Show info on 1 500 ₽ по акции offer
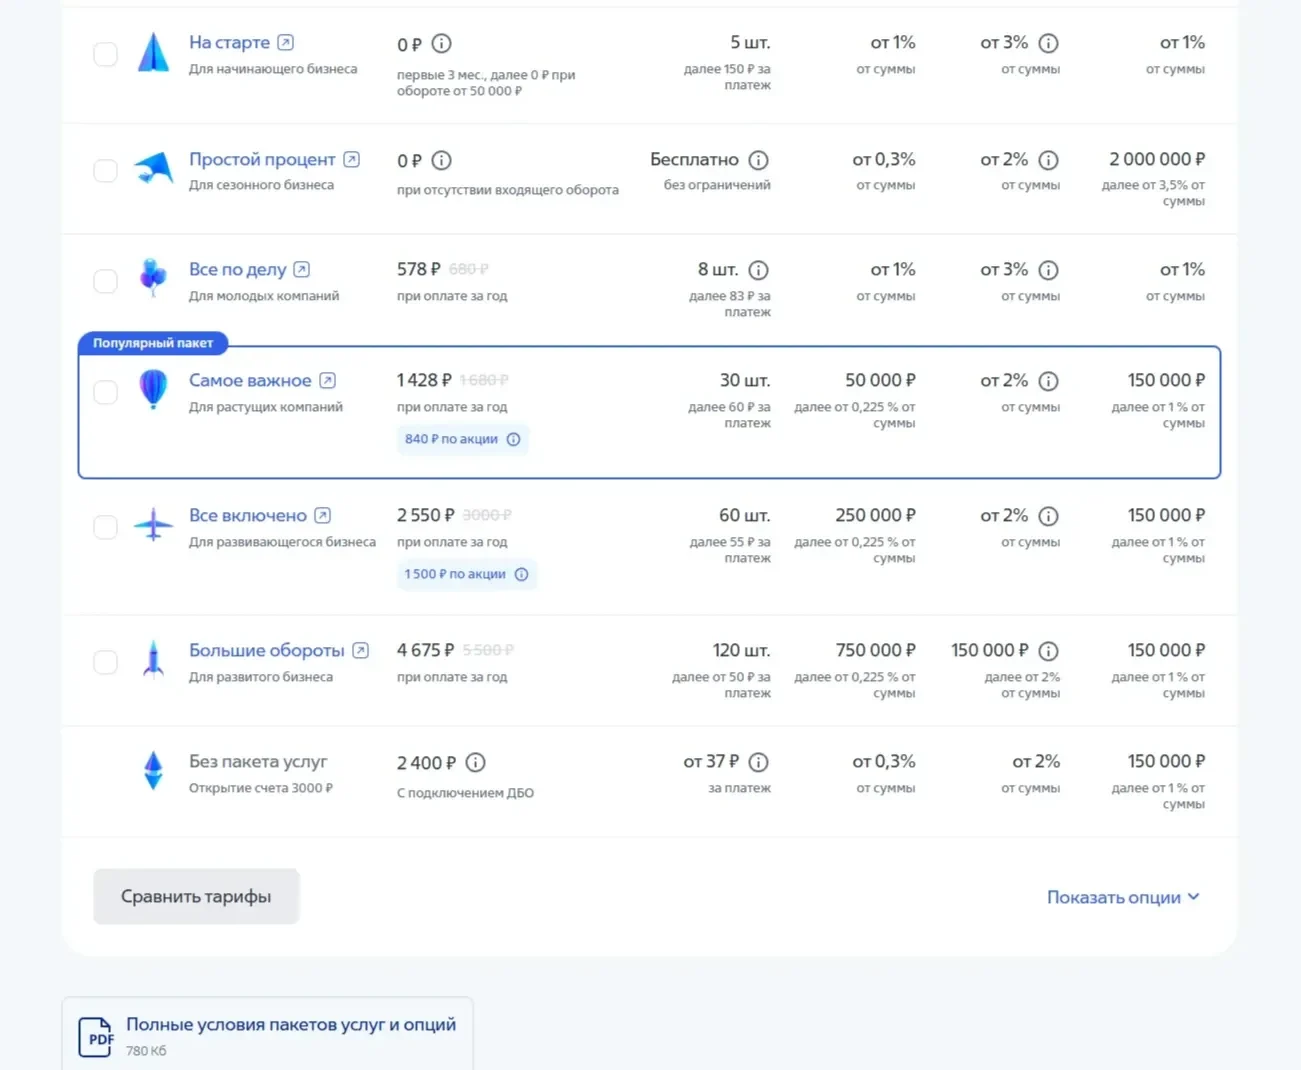The width and height of the screenshot is (1301, 1070). pyautogui.click(x=521, y=574)
